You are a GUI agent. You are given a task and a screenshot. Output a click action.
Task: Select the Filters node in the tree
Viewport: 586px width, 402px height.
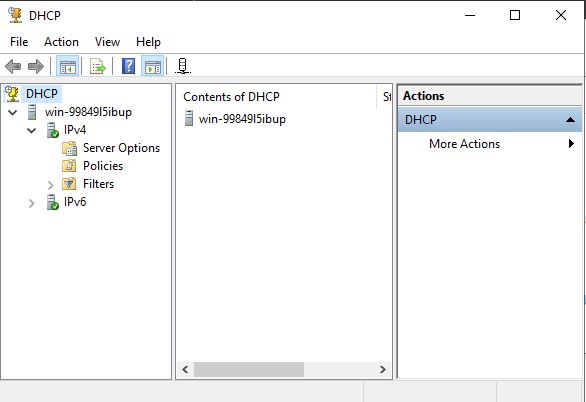click(99, 184)
